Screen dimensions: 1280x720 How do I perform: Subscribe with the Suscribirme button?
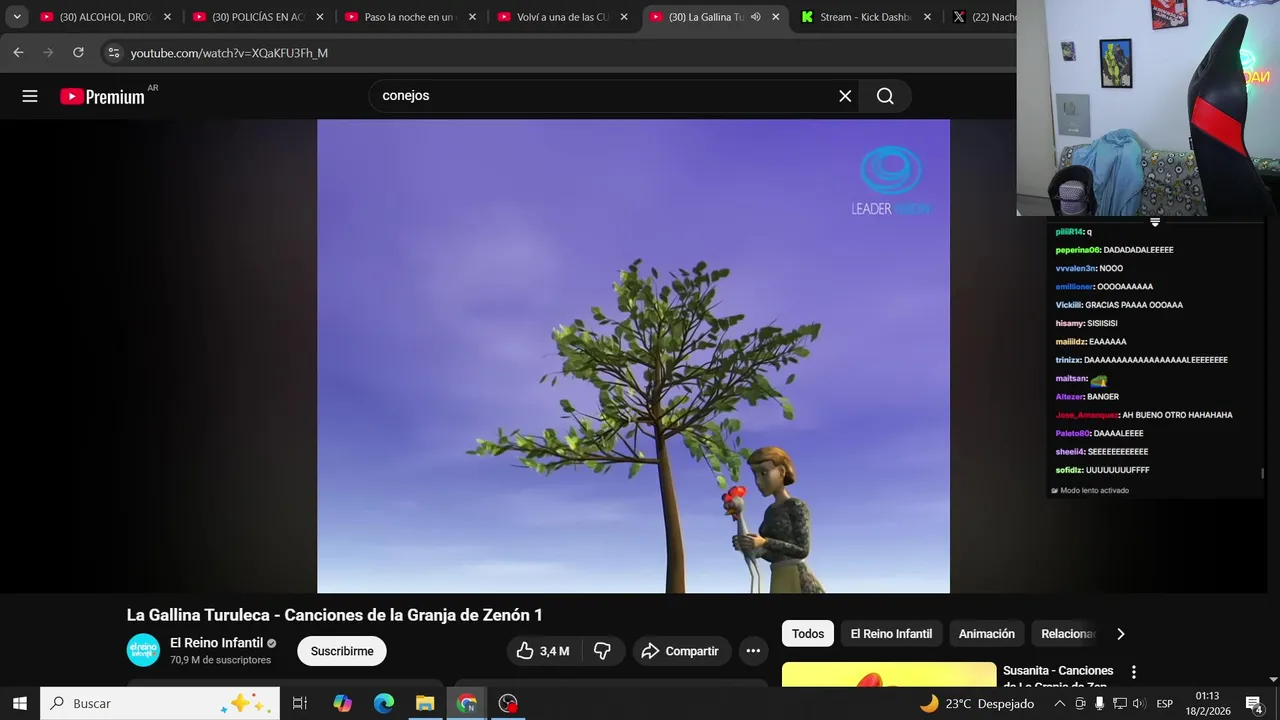[342, 651]
